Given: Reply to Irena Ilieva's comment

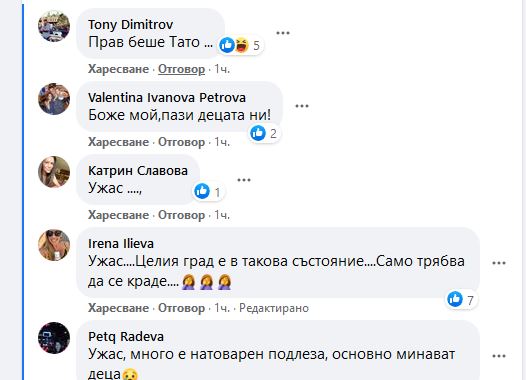Looking at the screenshot, I should (x=181, y=308).
